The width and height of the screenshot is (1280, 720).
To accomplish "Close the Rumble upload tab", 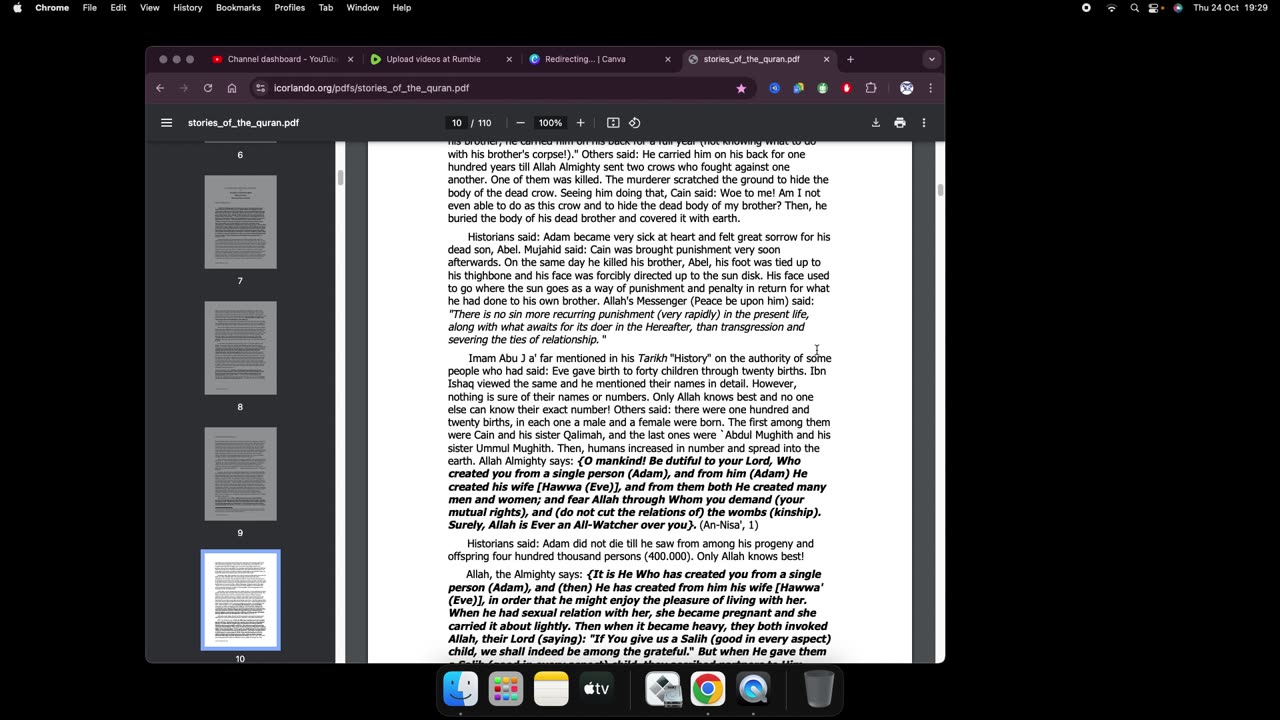I will [x=509, y=59].
